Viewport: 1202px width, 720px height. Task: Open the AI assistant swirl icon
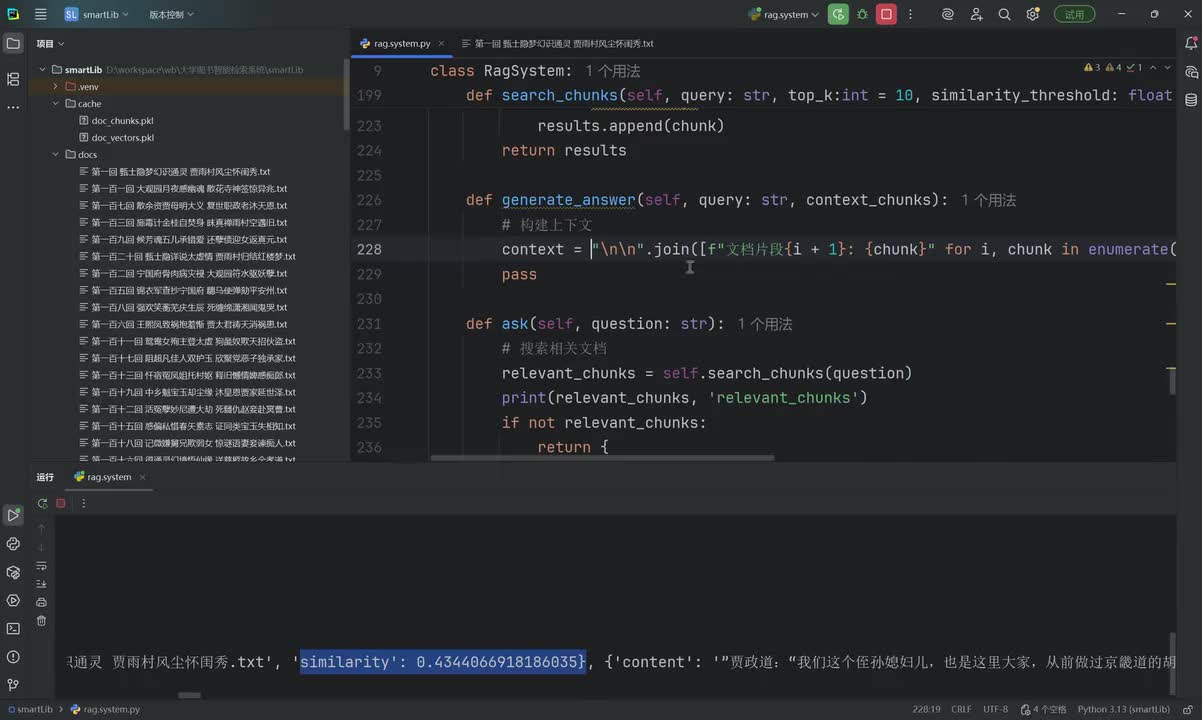click(948, 14)
